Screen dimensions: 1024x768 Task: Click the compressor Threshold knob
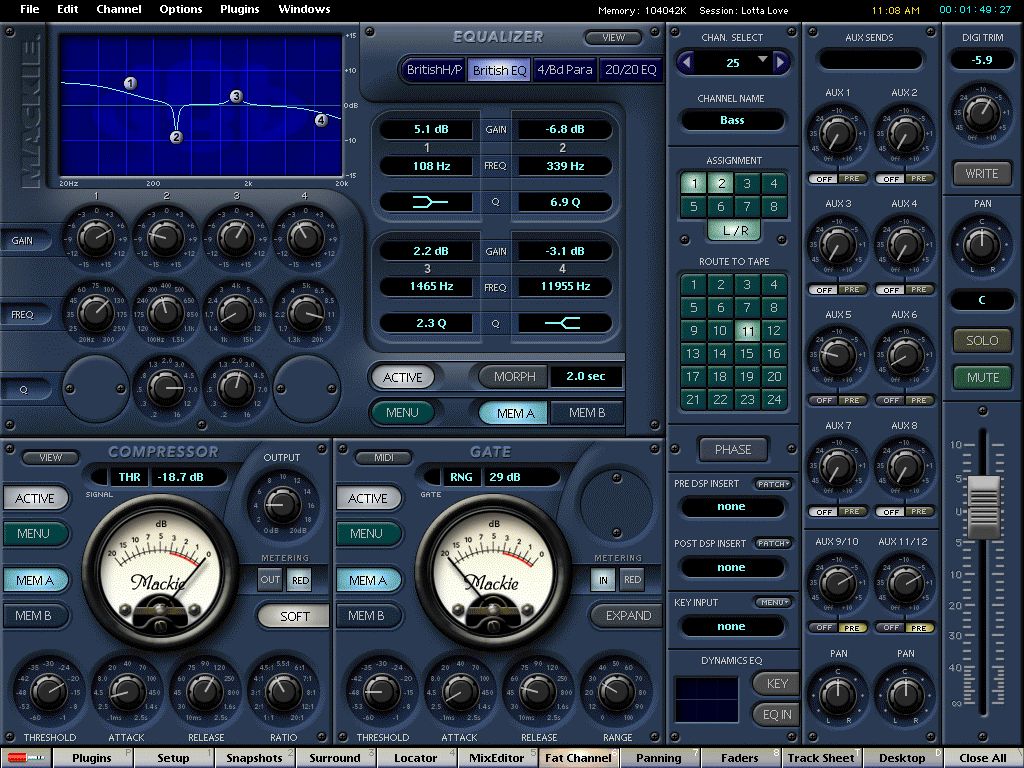pyautogui.click(x=50, y=692)
